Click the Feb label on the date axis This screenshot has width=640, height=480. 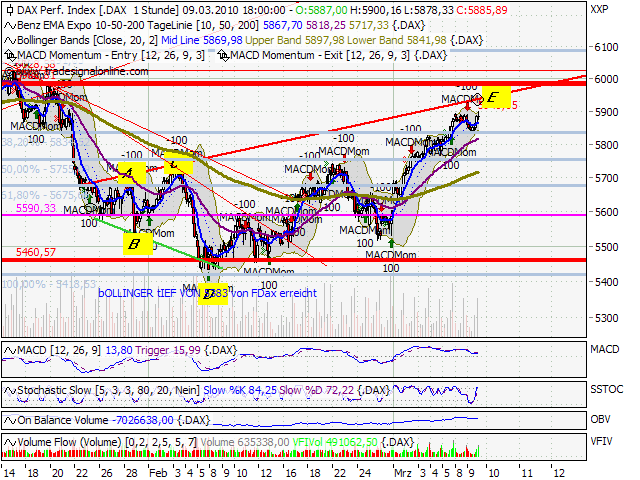158,473
